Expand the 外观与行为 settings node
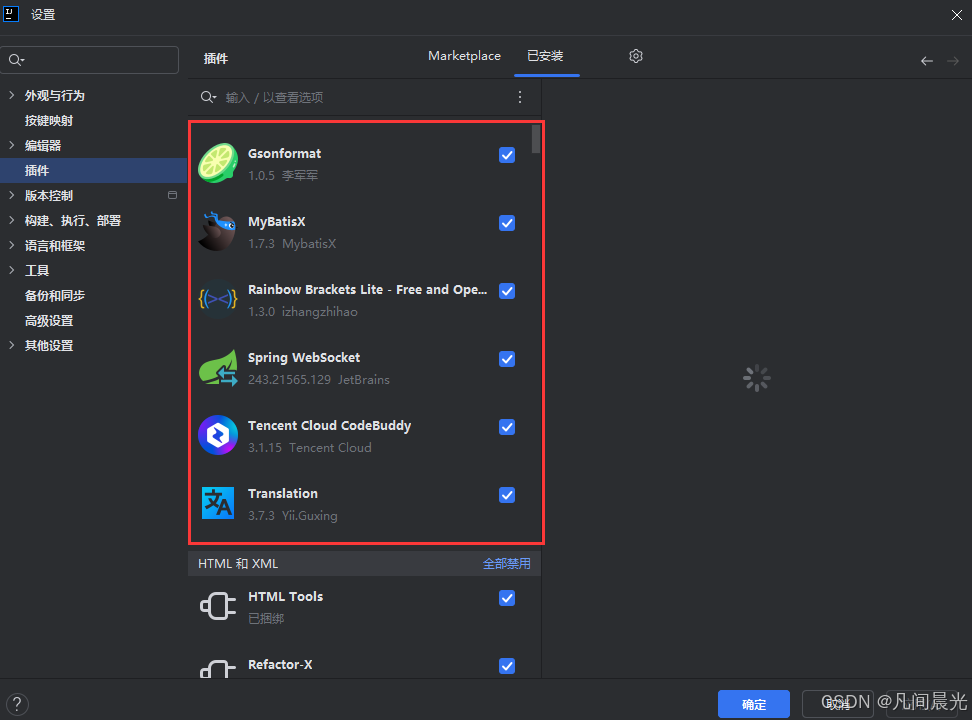The height and width of the screenshot is (720, 972). click(11, 95)
